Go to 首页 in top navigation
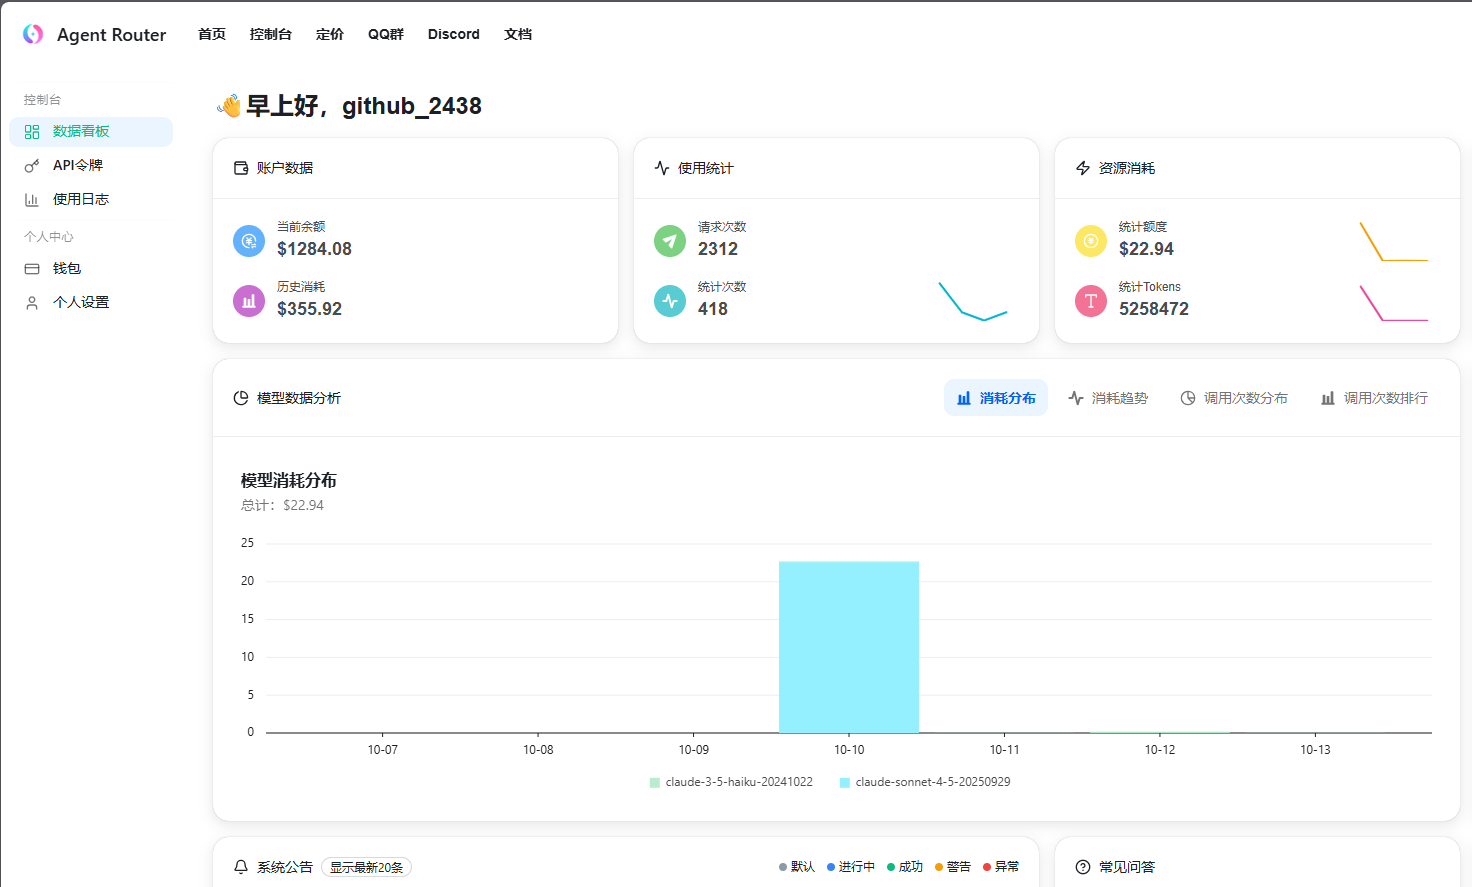This screenshot has width=1472, height=887. coord(212,34)
